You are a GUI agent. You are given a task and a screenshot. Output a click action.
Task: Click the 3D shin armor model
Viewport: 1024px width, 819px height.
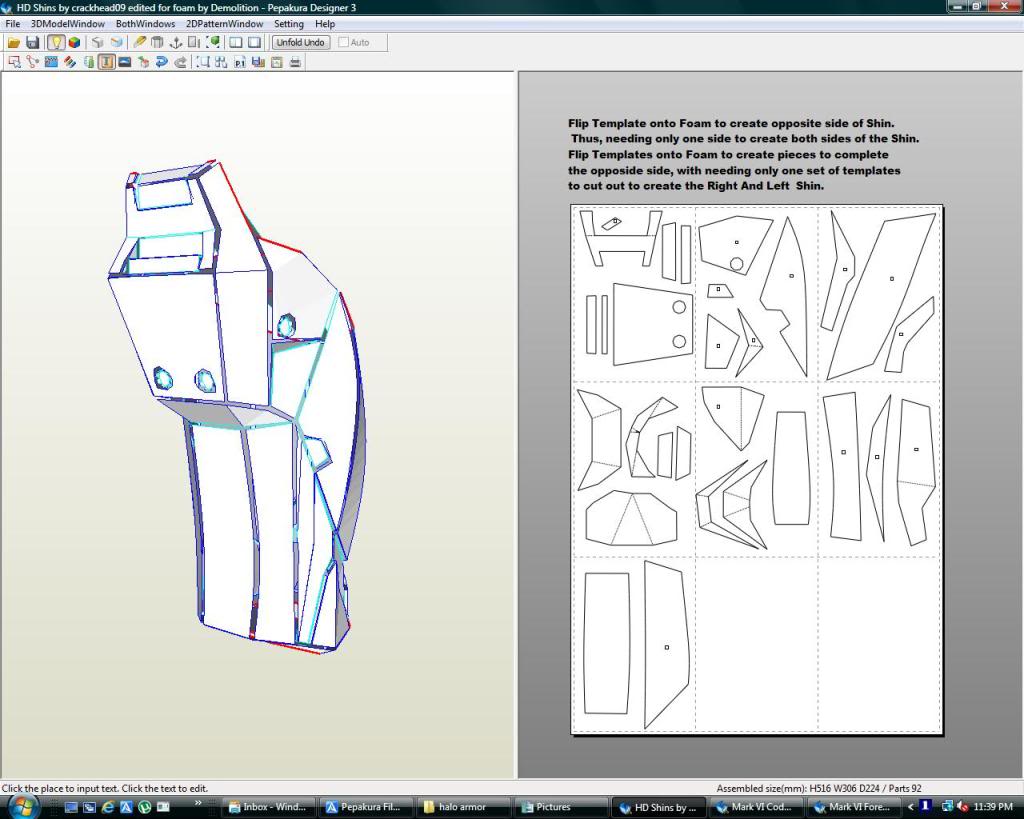coord(238,405)
